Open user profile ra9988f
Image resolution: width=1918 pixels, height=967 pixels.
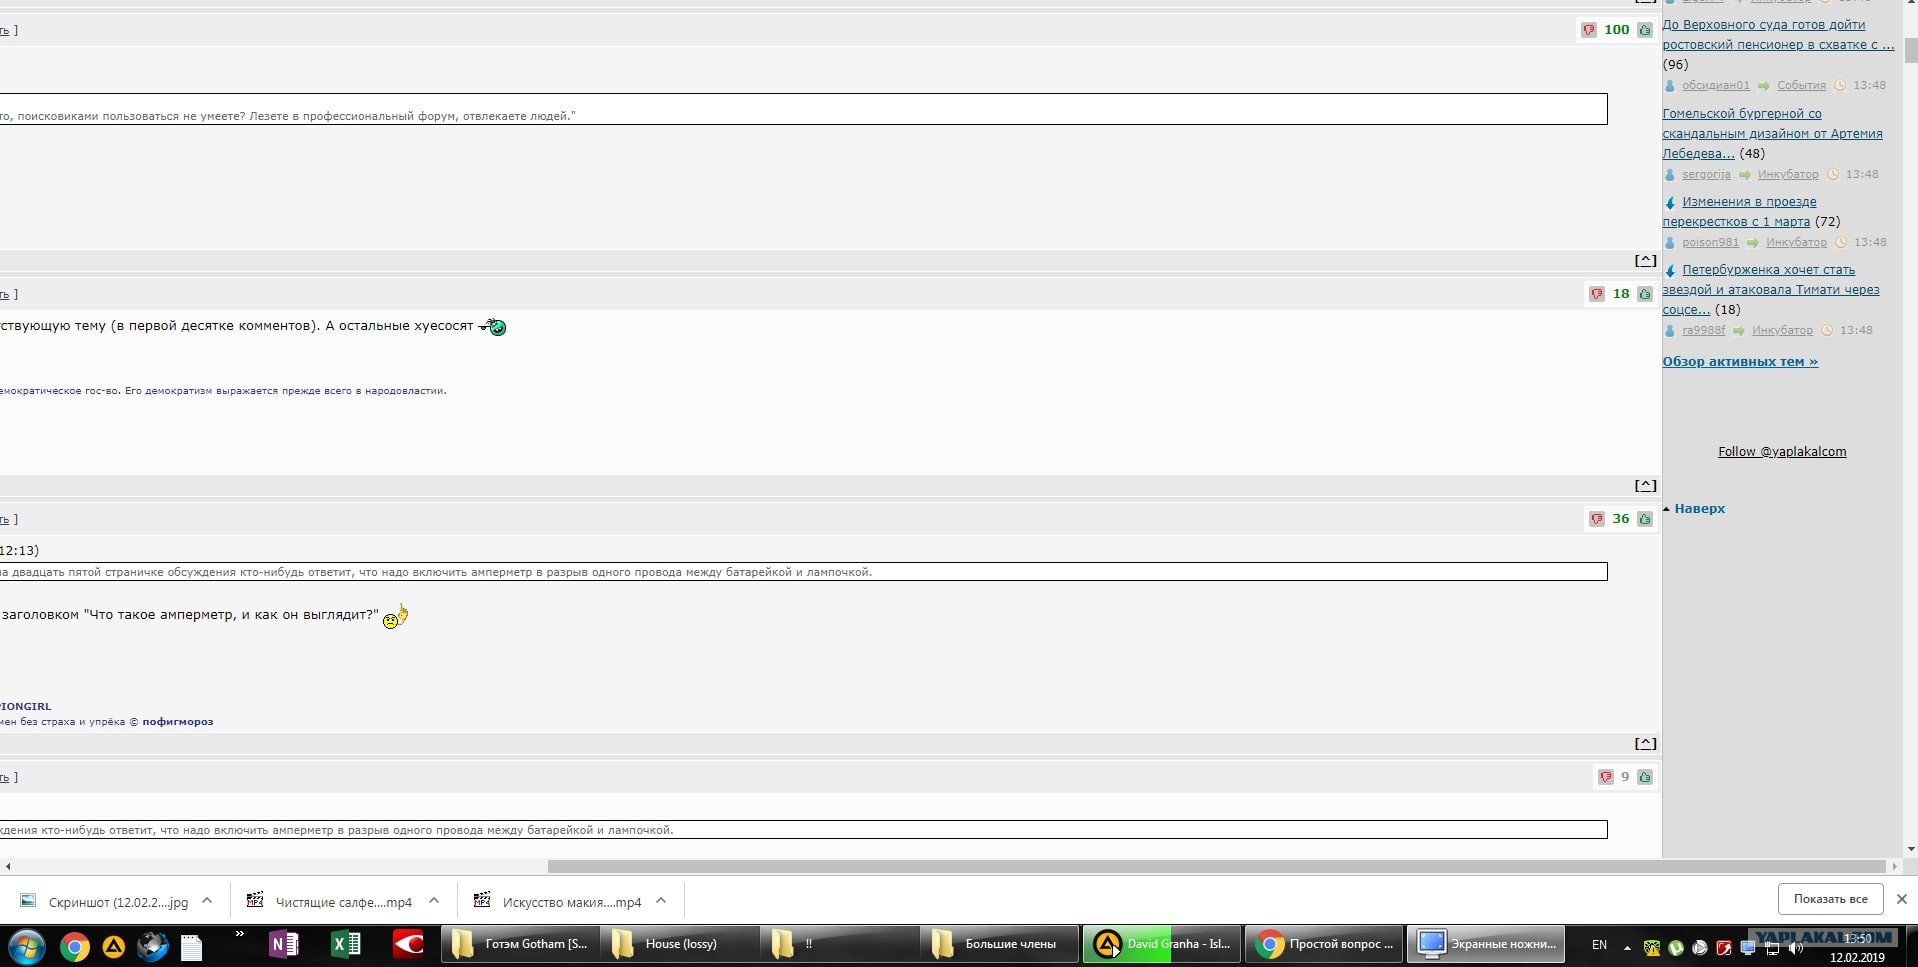(1704, 331)
